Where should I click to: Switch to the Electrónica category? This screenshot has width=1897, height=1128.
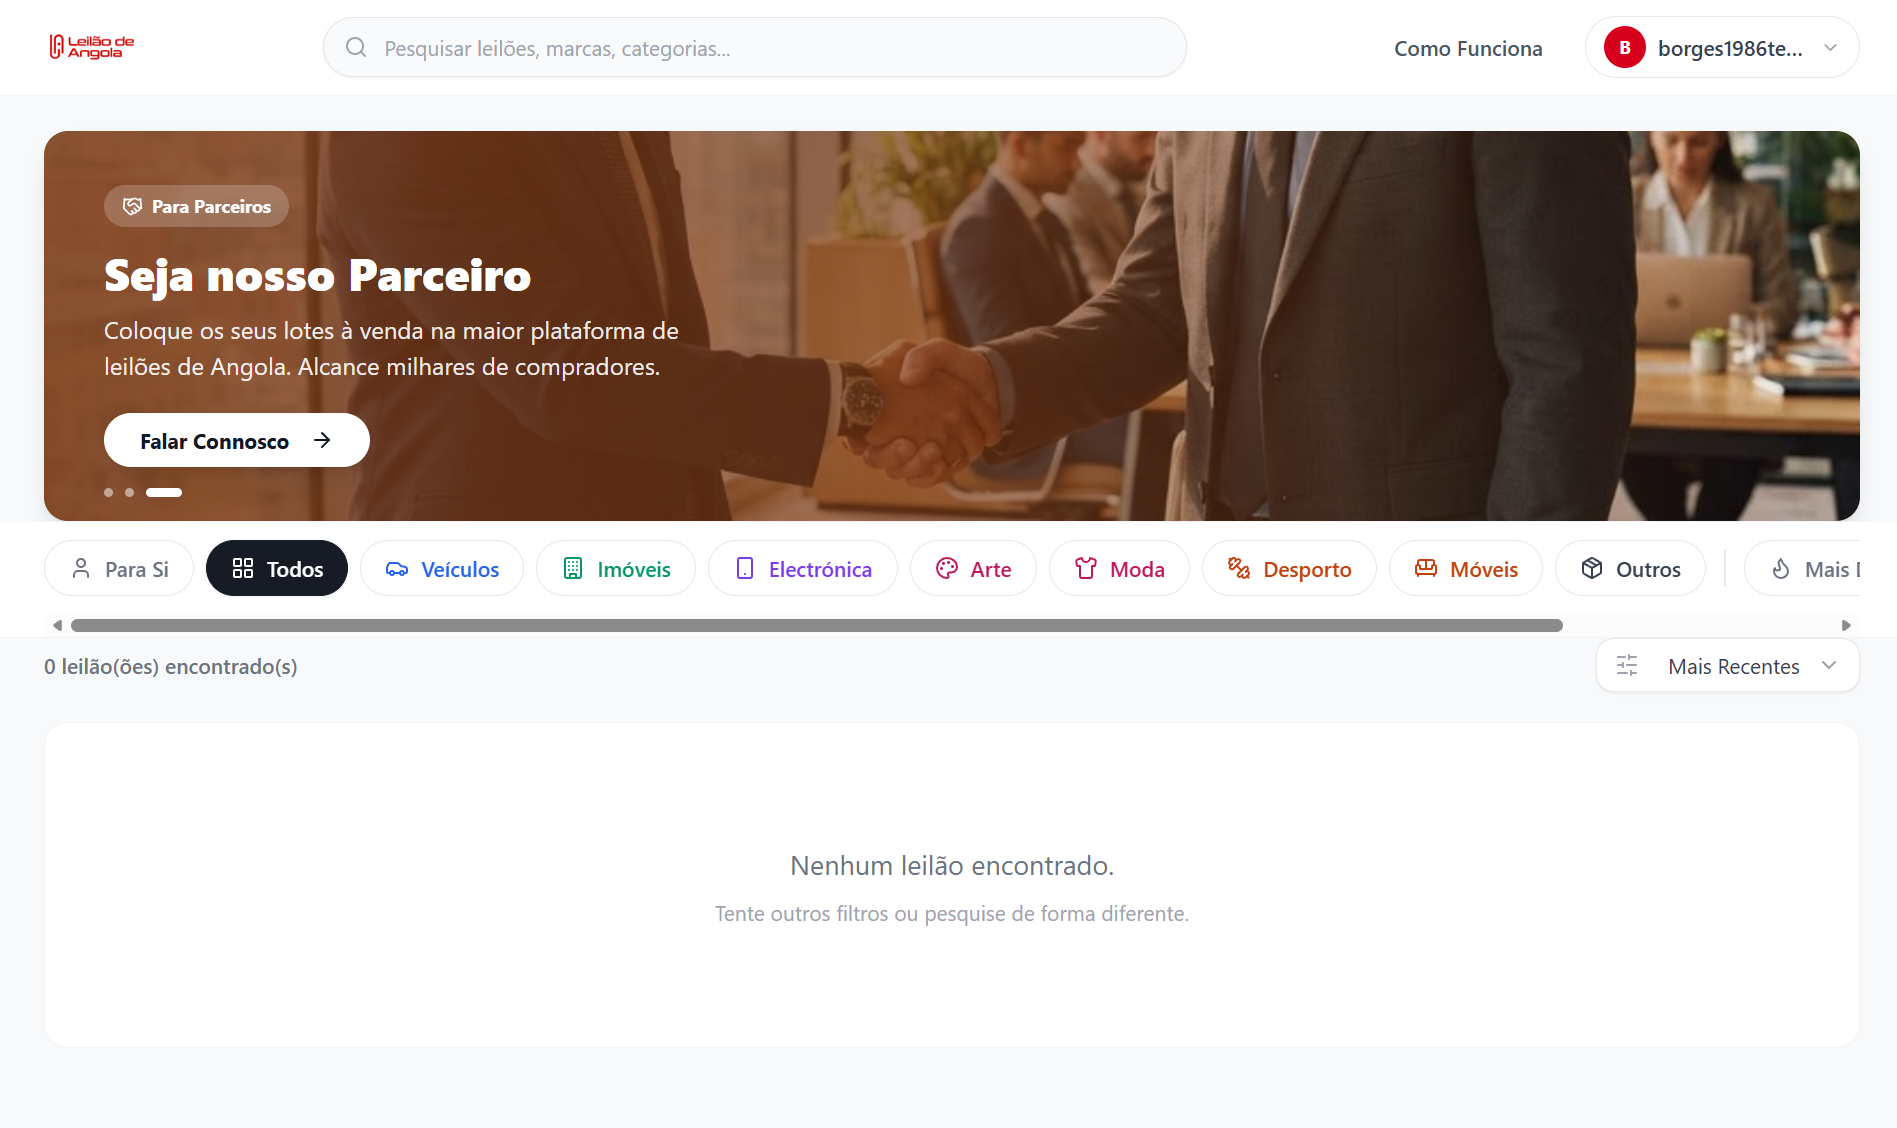[803, 569]
